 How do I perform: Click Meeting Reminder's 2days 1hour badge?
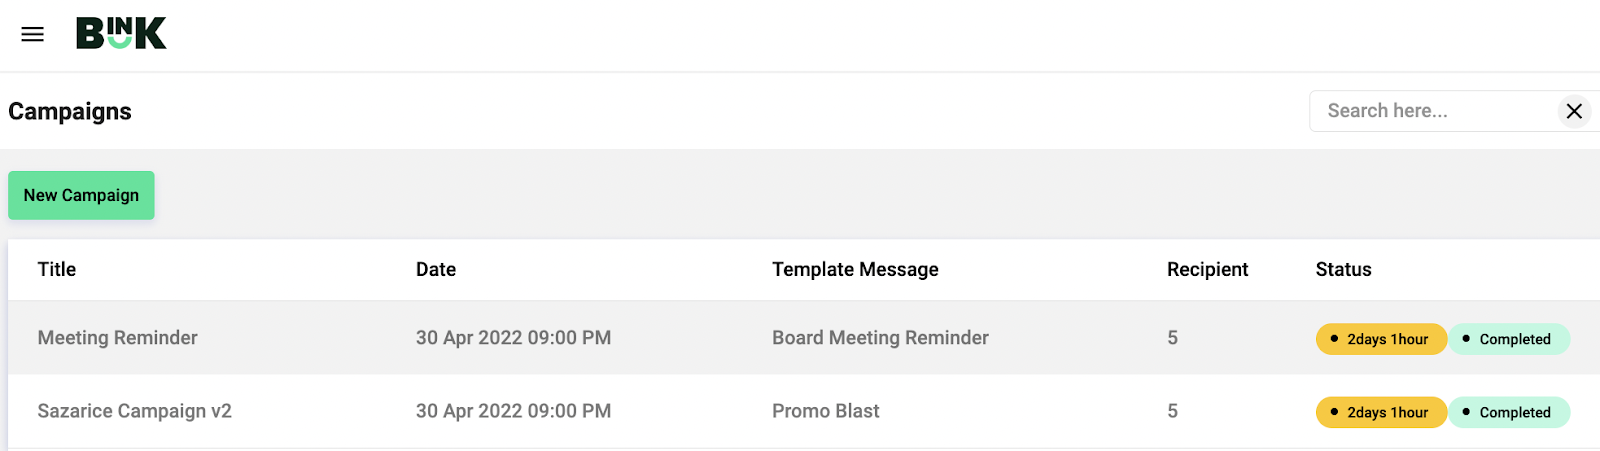(1380, 339)
